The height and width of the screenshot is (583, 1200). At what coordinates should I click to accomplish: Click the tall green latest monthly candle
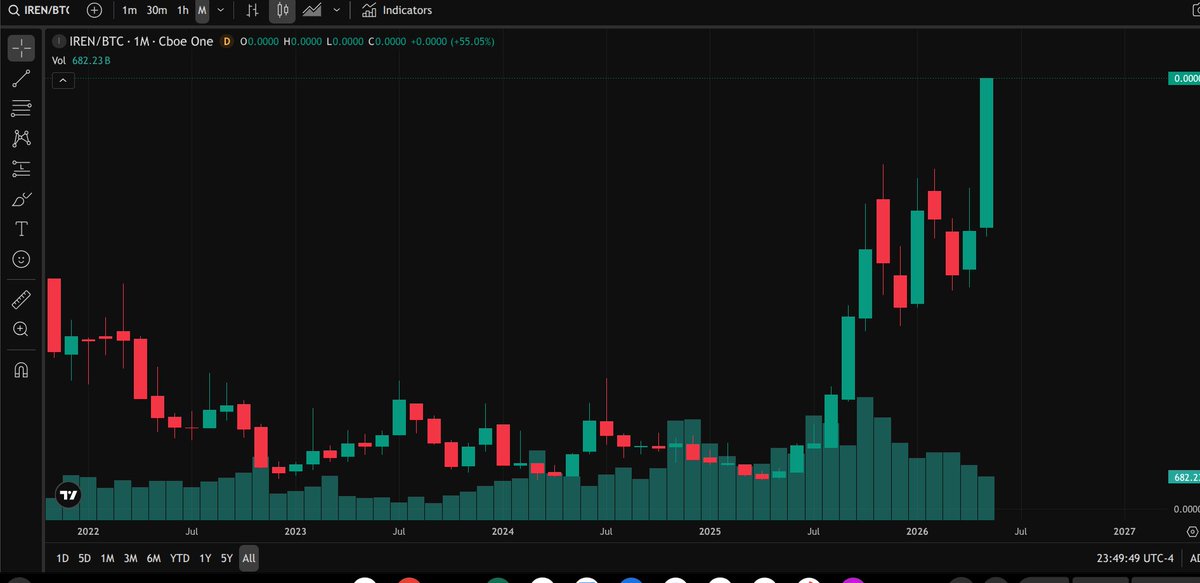coord(986,153)
